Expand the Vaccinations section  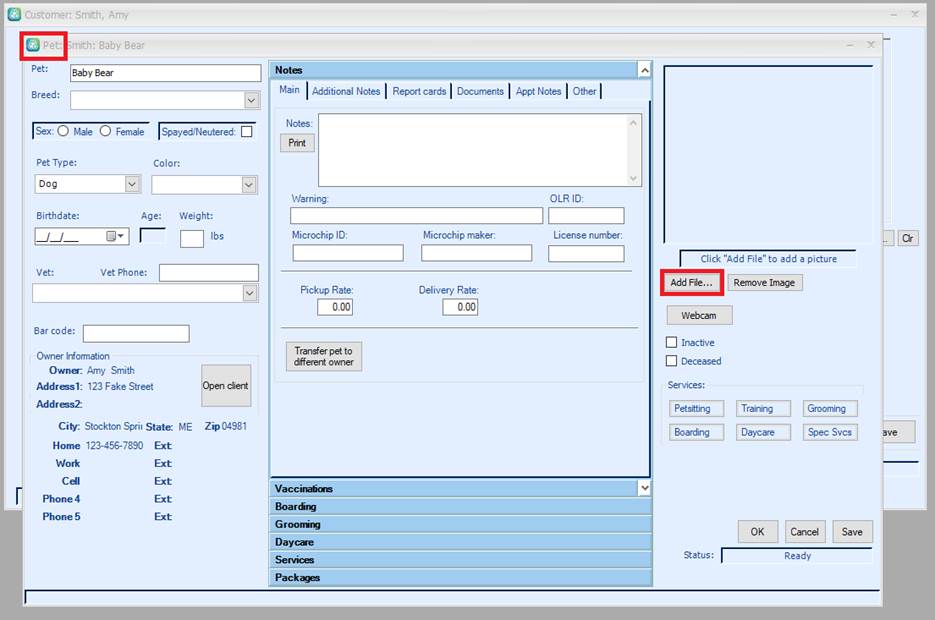644,488
